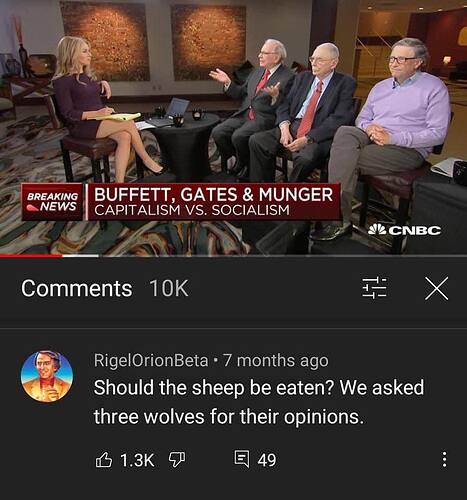View the 49 replies count
467x500 pixels.
point(267,460)
